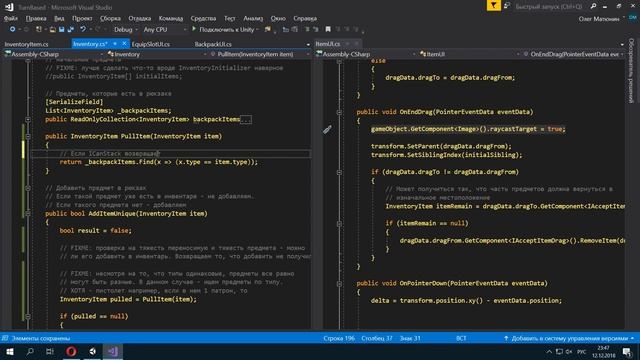Viewport: 640px width, 360px height.
Task: Click the pin icon on Inventory.cs tab
Action: pos(116,44)
